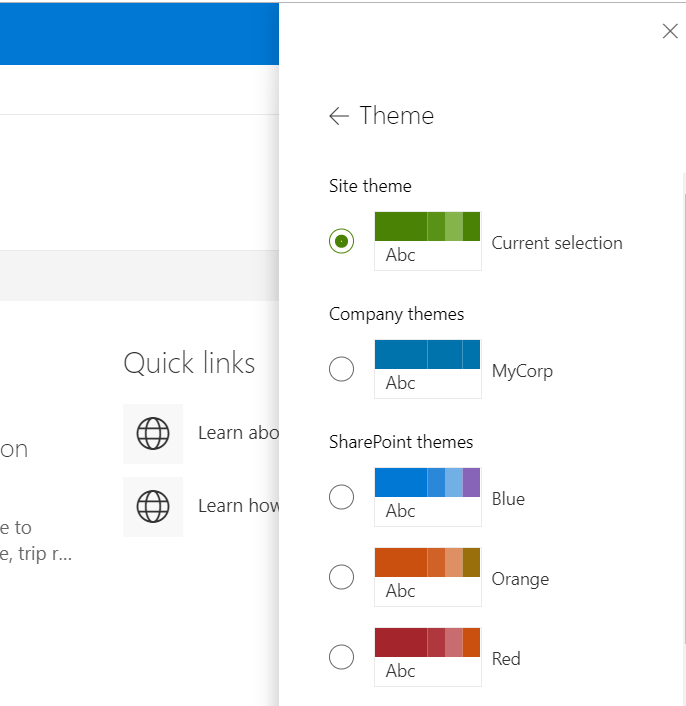Viewport: 686px width, 706px height.
Task: Click the Blue theme color swatch
Action: point(428,497)
